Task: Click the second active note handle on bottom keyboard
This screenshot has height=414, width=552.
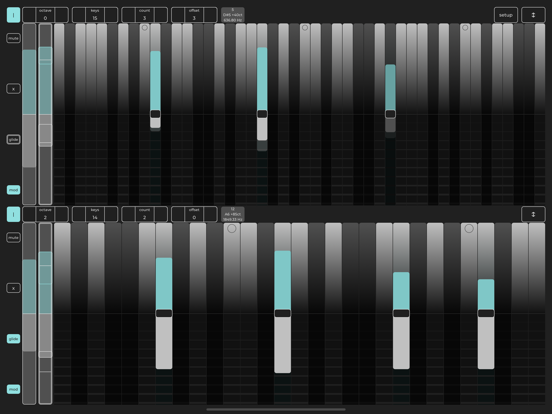Action: pyautogui.click(x=283, y=313)
